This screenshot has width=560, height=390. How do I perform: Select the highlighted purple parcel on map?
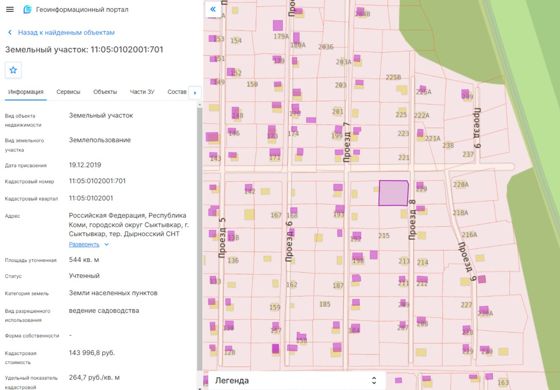point(393,193)
